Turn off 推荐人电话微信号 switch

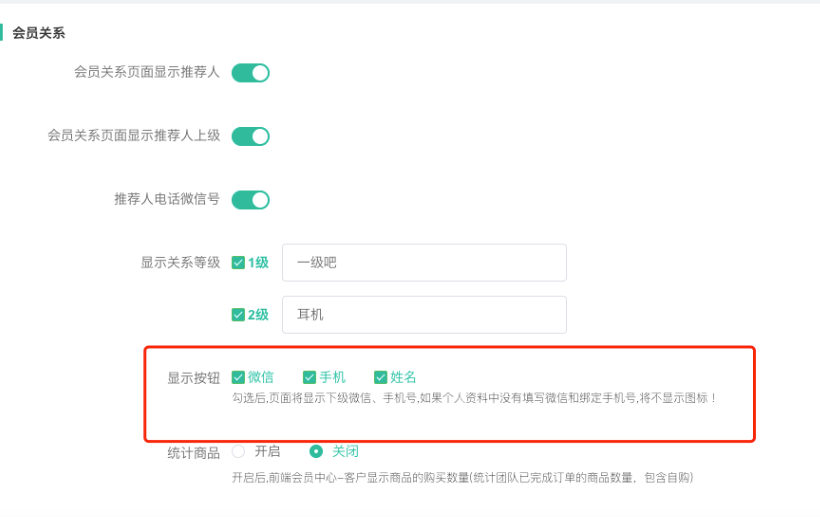(250, 200)
